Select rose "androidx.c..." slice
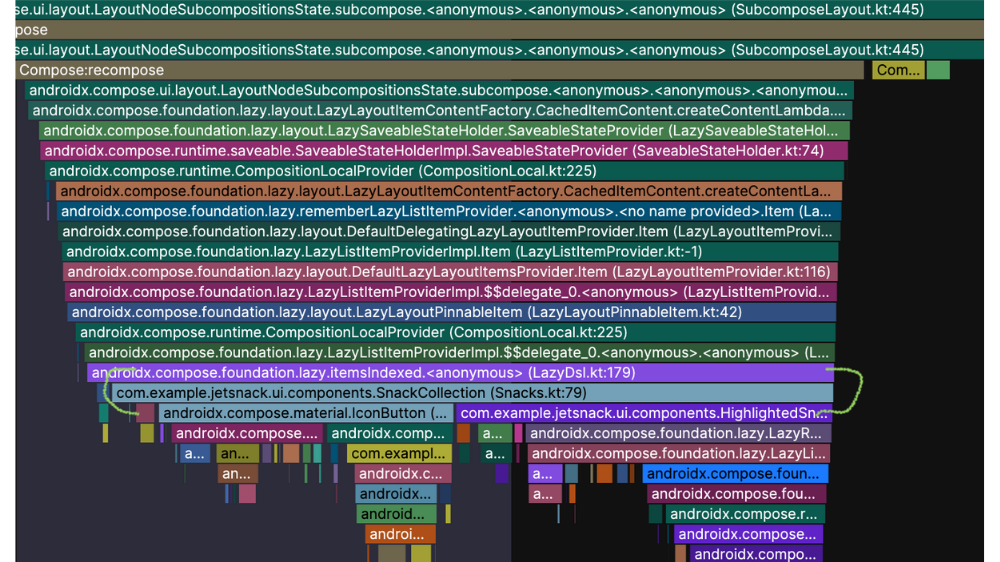1000x562 pixels. (x=403, y=474)
